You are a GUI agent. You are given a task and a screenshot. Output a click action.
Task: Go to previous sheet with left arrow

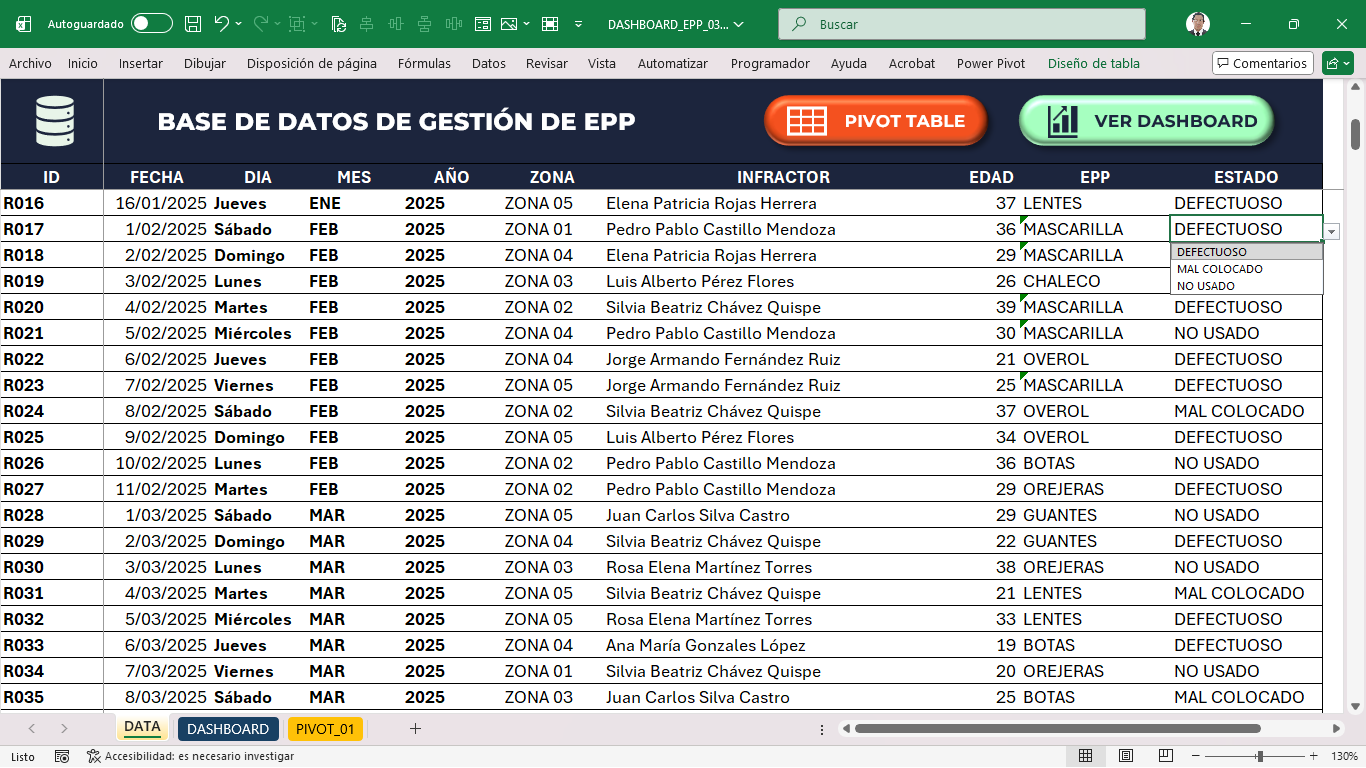click(x=32, y=729)
